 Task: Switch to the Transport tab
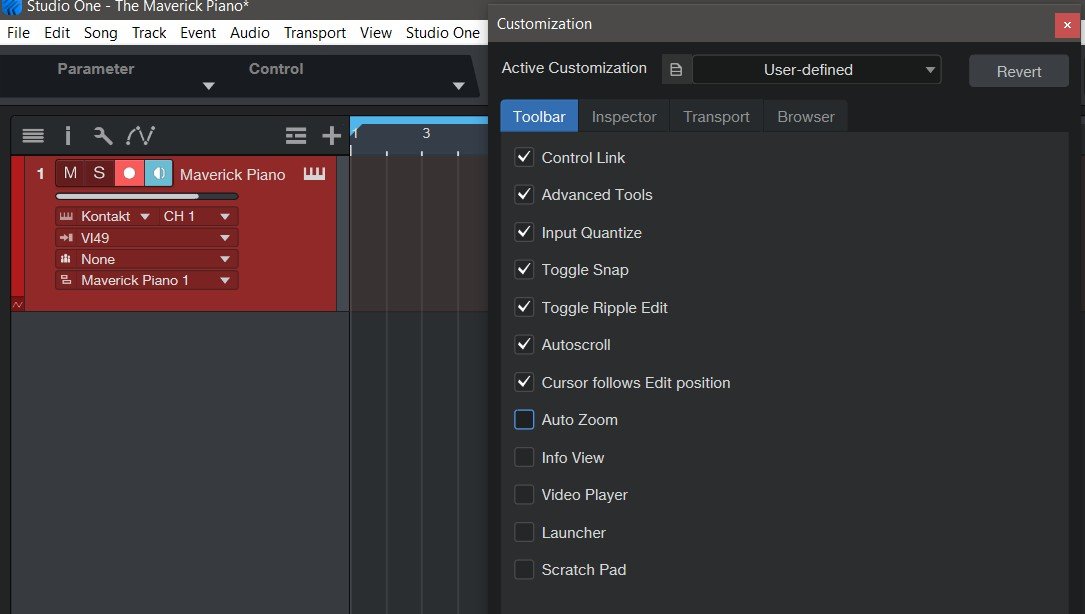tap(716, 117)
